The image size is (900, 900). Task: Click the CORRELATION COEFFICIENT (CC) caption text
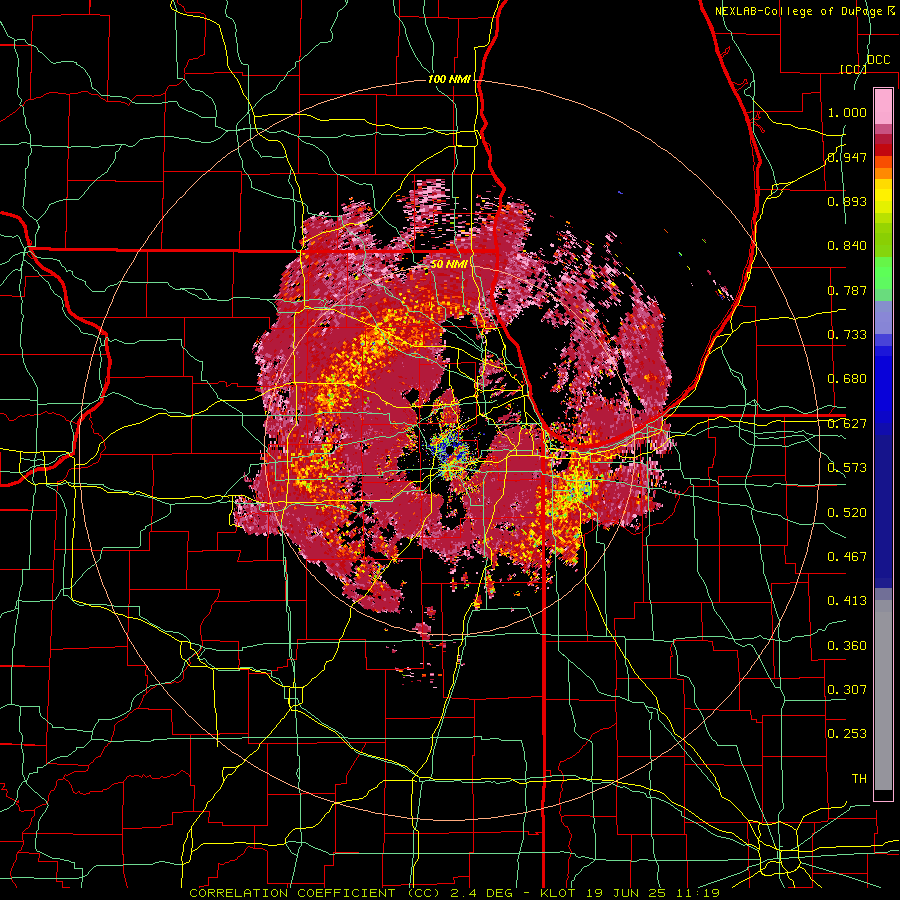point(315,893)
